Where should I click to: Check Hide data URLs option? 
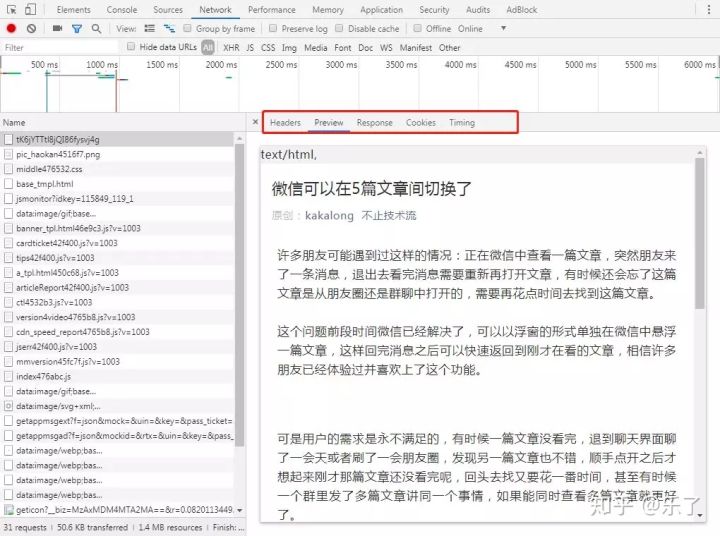point(131,46)
